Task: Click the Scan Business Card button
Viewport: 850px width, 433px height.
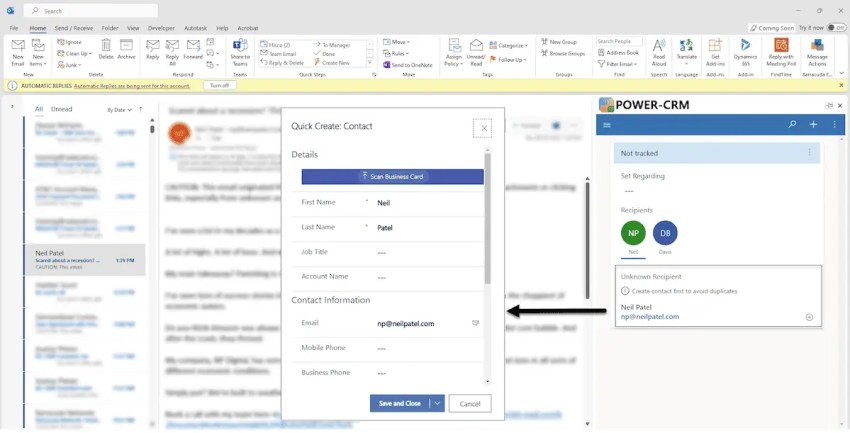Action: click(x=392, y=177)
